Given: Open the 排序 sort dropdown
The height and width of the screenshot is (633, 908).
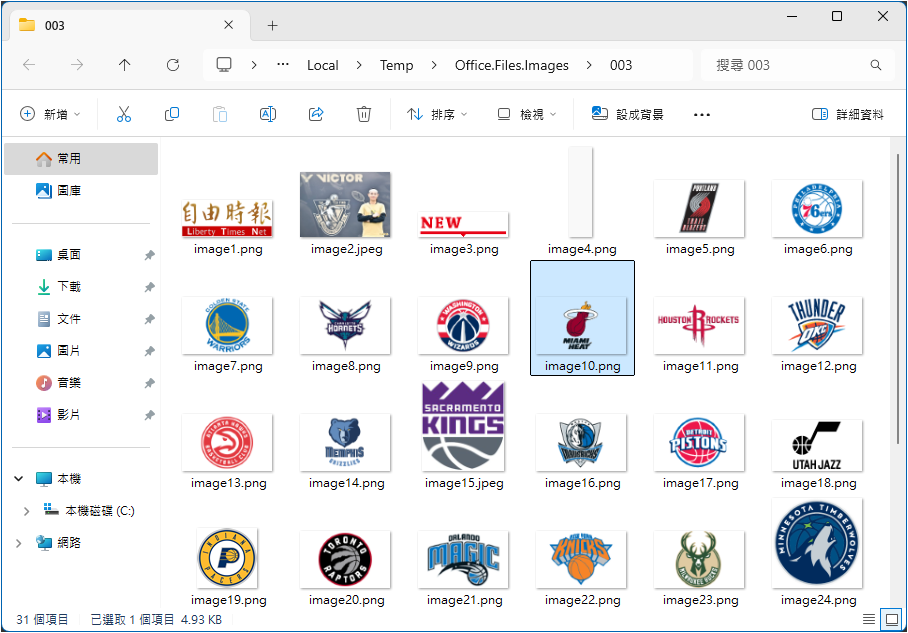Looking at the screenshot, I should [x=437, y=114].
